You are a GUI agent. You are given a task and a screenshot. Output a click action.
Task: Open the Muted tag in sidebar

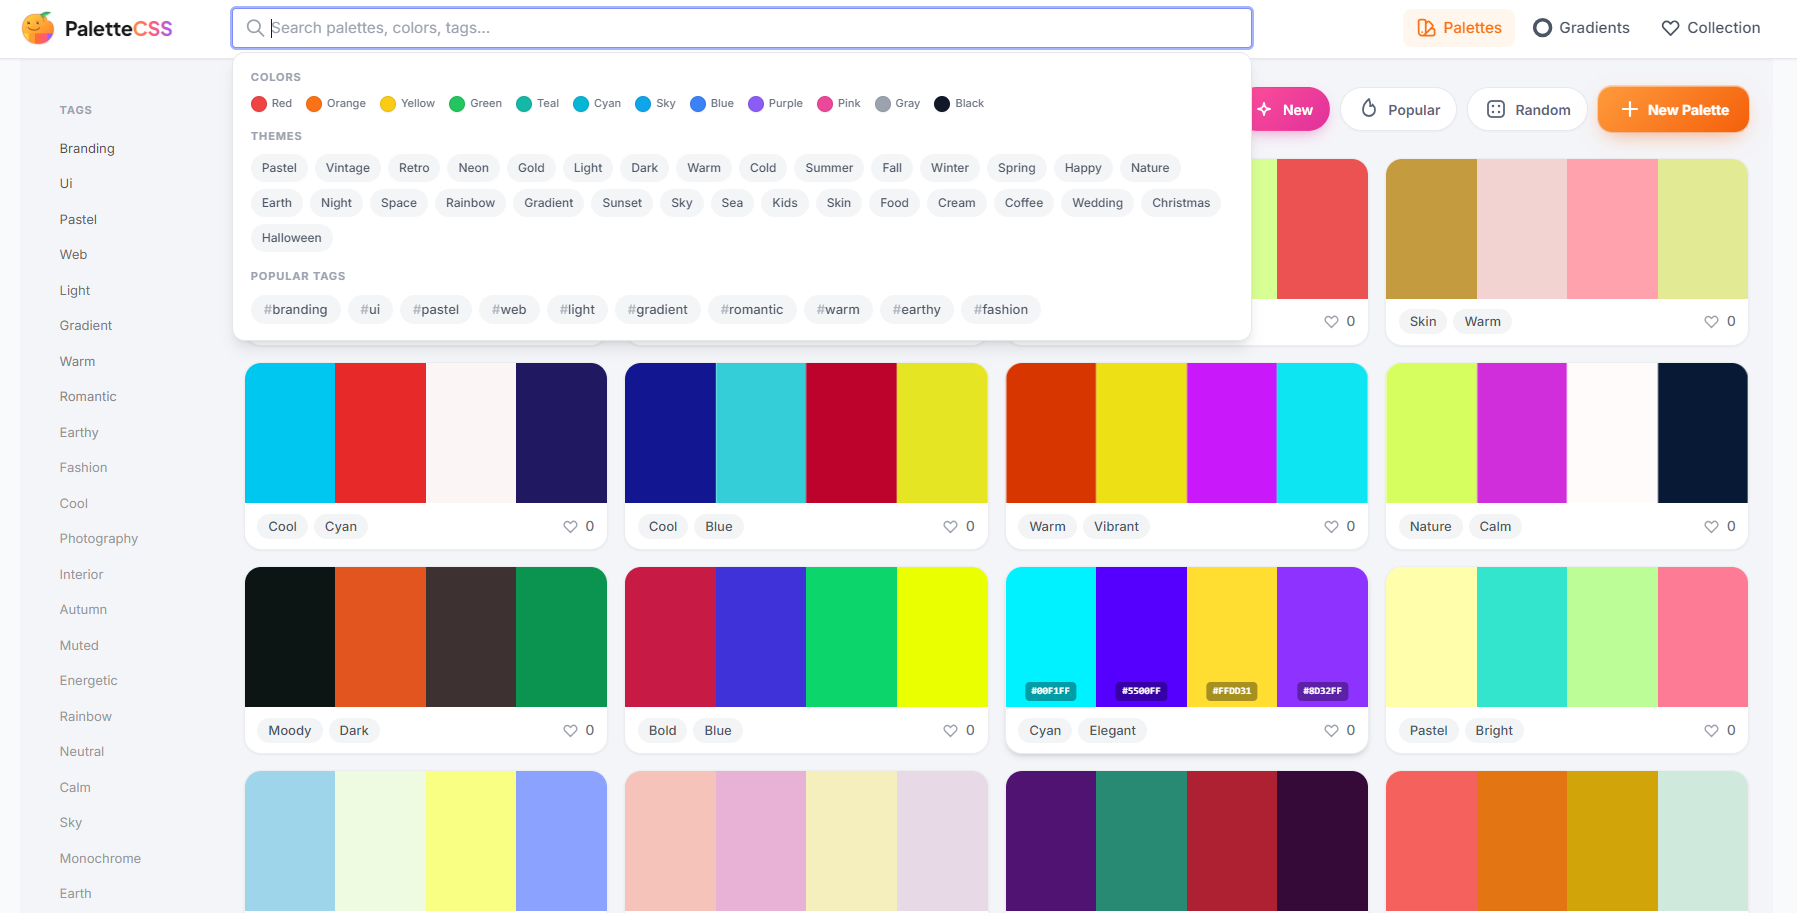[79, 646]
